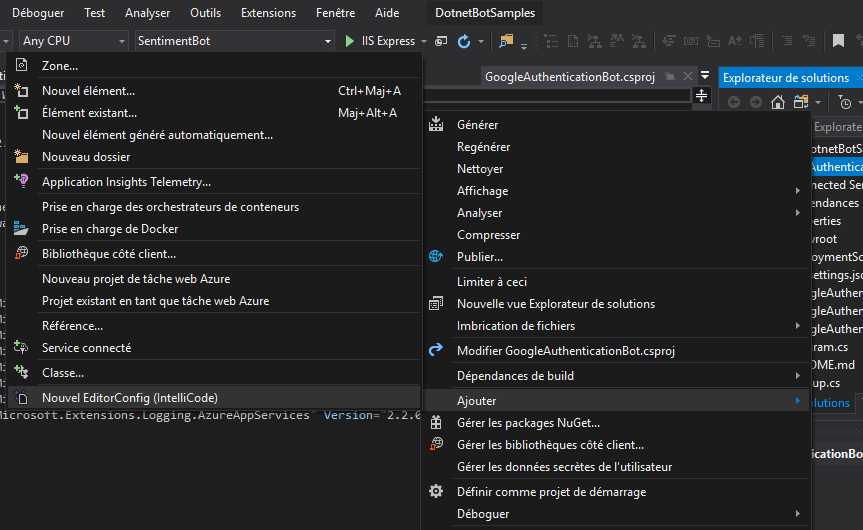Screen dimensions: 863x530
Task: Click the find in files toolbar icon
Action: (506, 41)
